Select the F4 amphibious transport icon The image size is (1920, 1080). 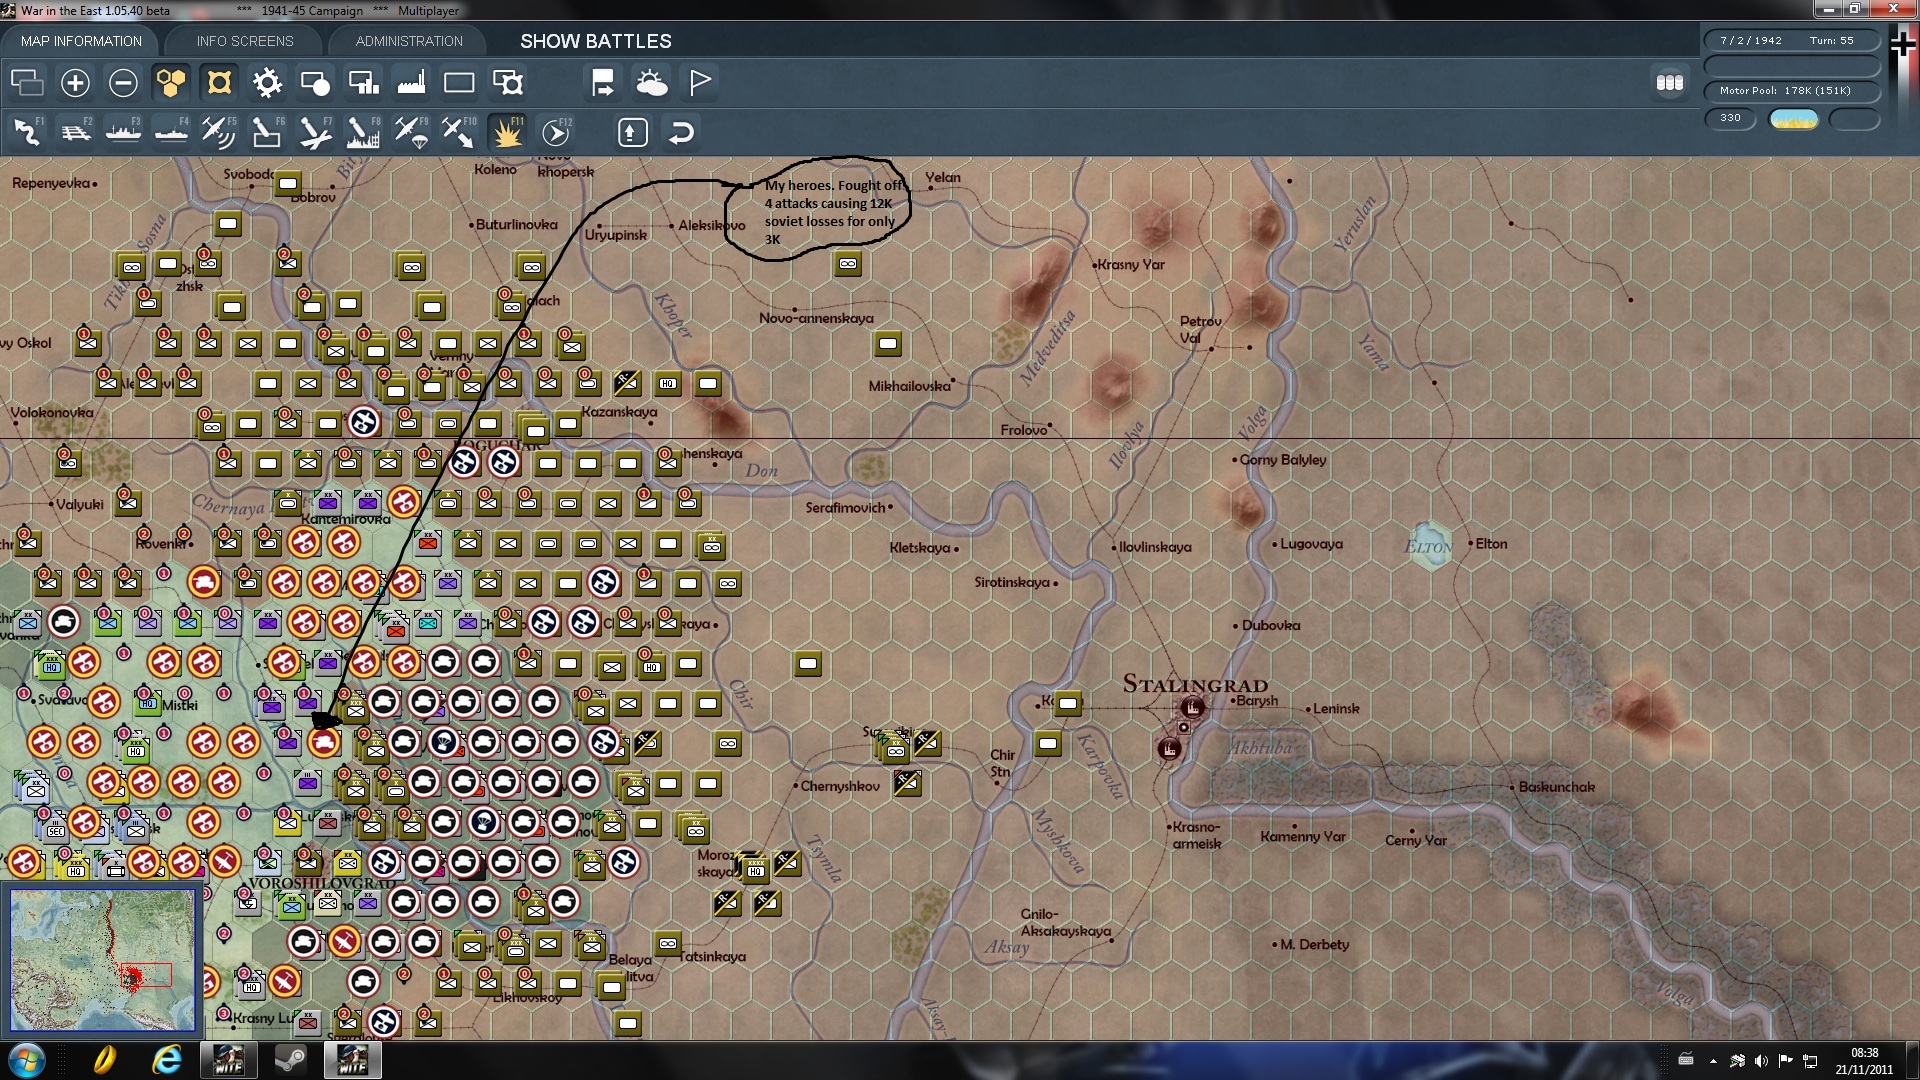(171, 132)
